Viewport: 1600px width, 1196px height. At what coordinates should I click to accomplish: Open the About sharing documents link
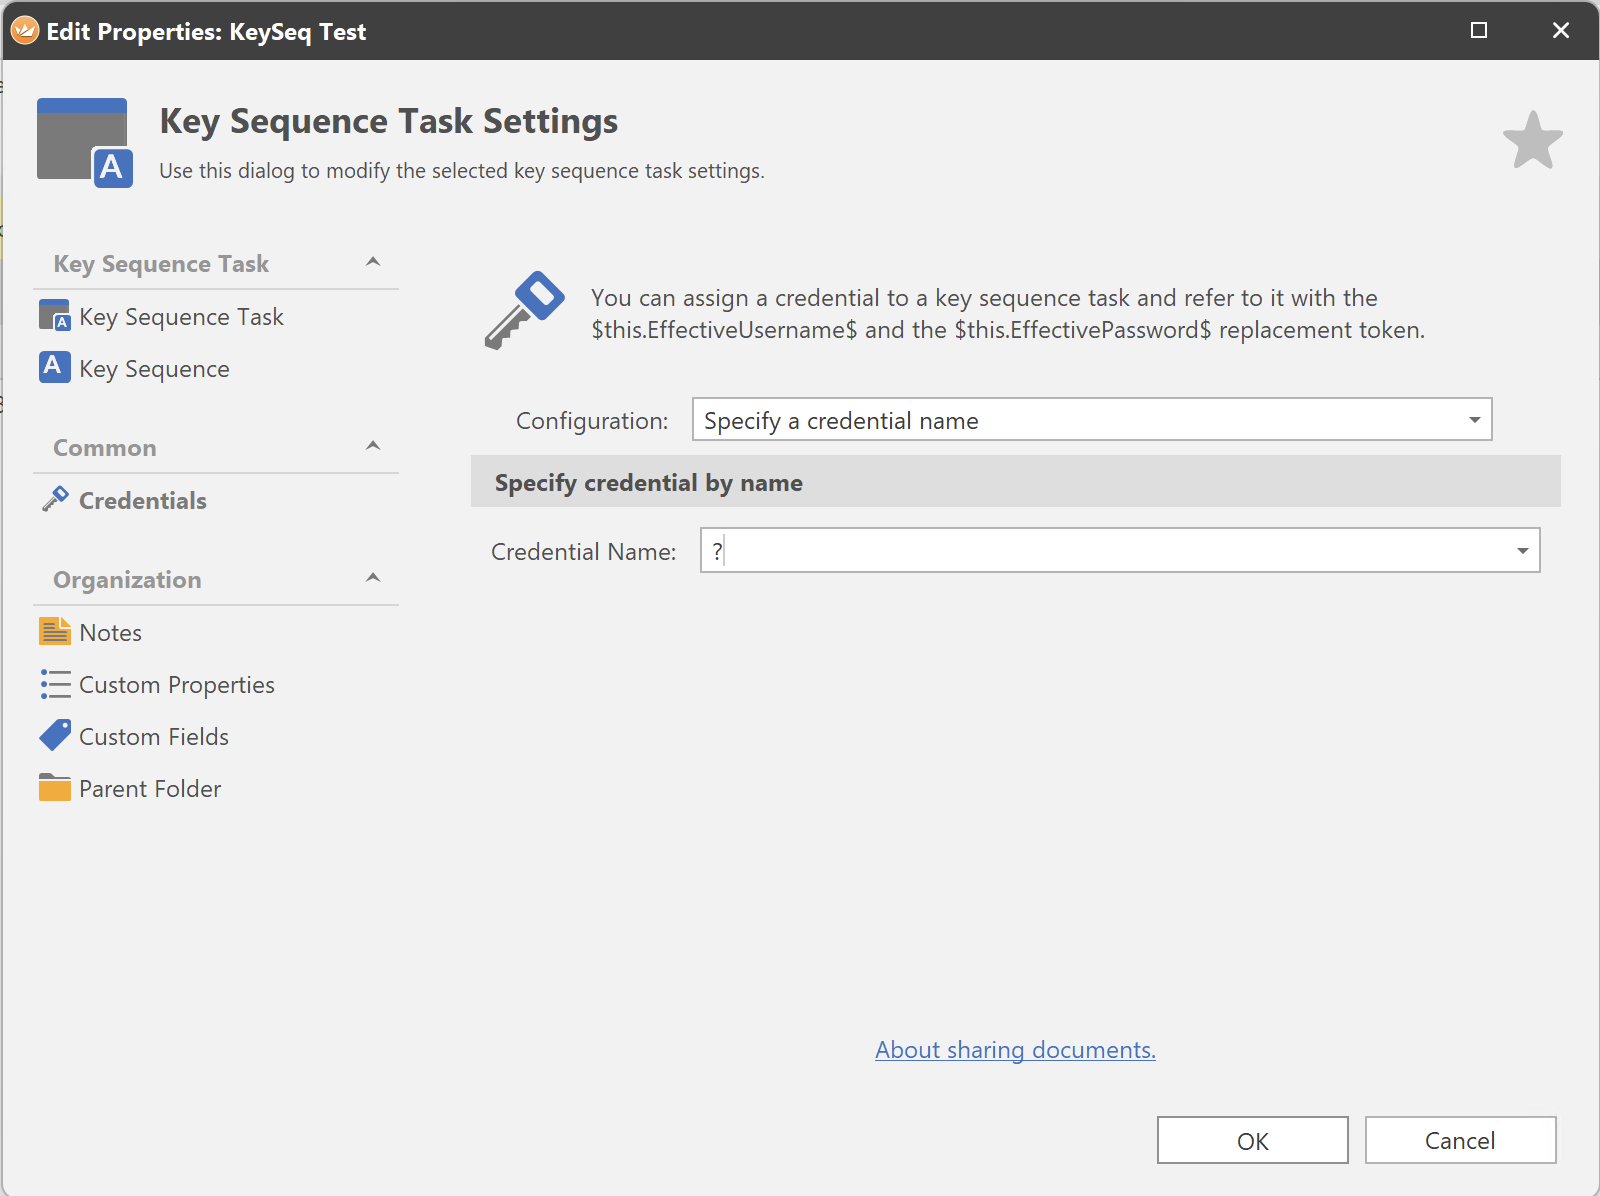click(x=1015, y=1050)
